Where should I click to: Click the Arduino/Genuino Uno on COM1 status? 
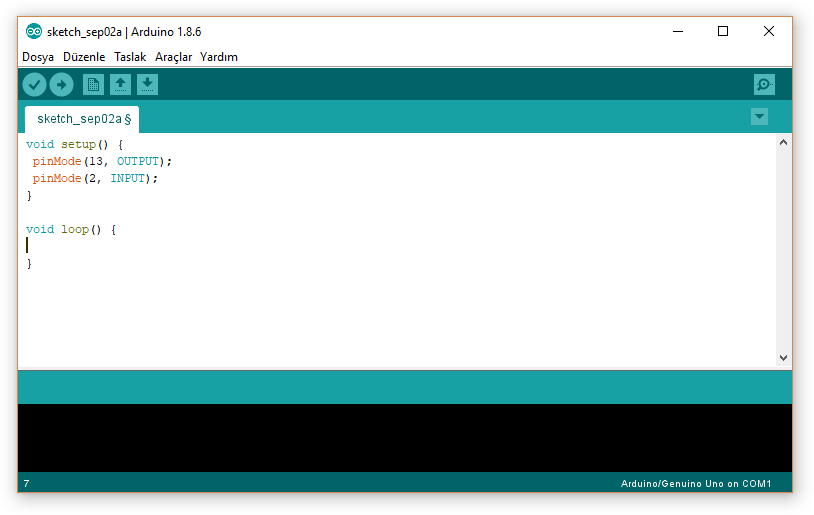696,484
